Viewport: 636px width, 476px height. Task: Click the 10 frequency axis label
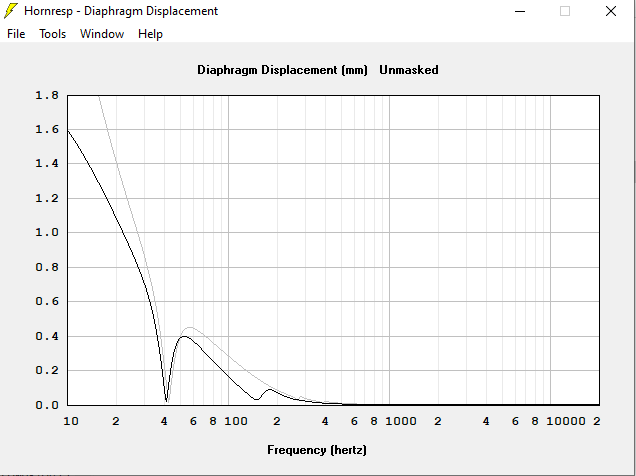(x=71, y=421)
